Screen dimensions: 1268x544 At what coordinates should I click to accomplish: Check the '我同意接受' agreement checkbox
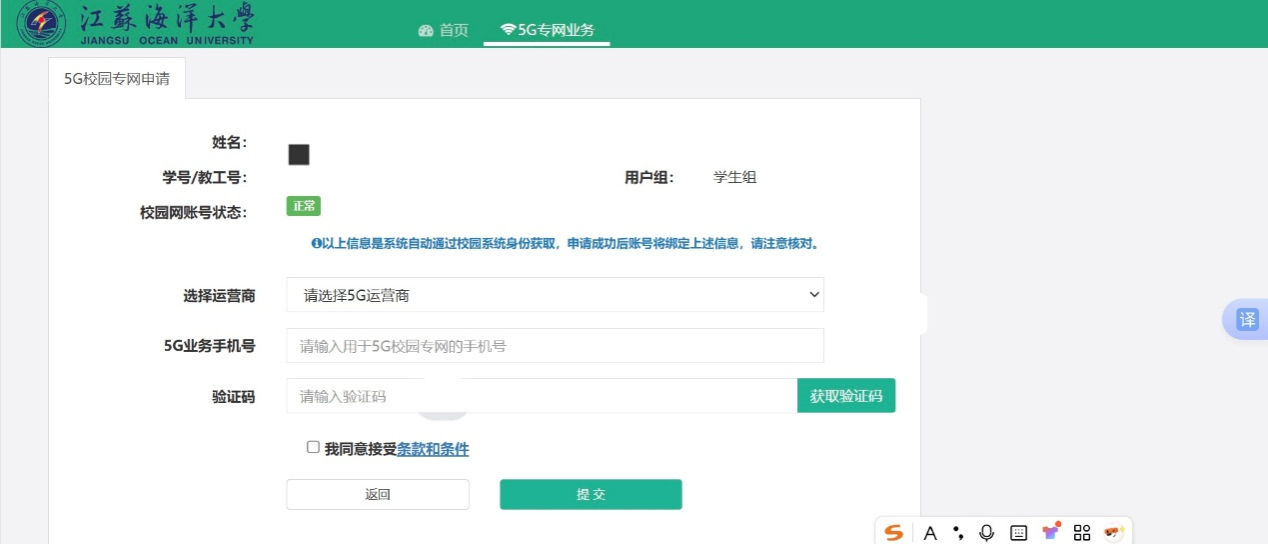pyautogui.click(x=313, y=448)
